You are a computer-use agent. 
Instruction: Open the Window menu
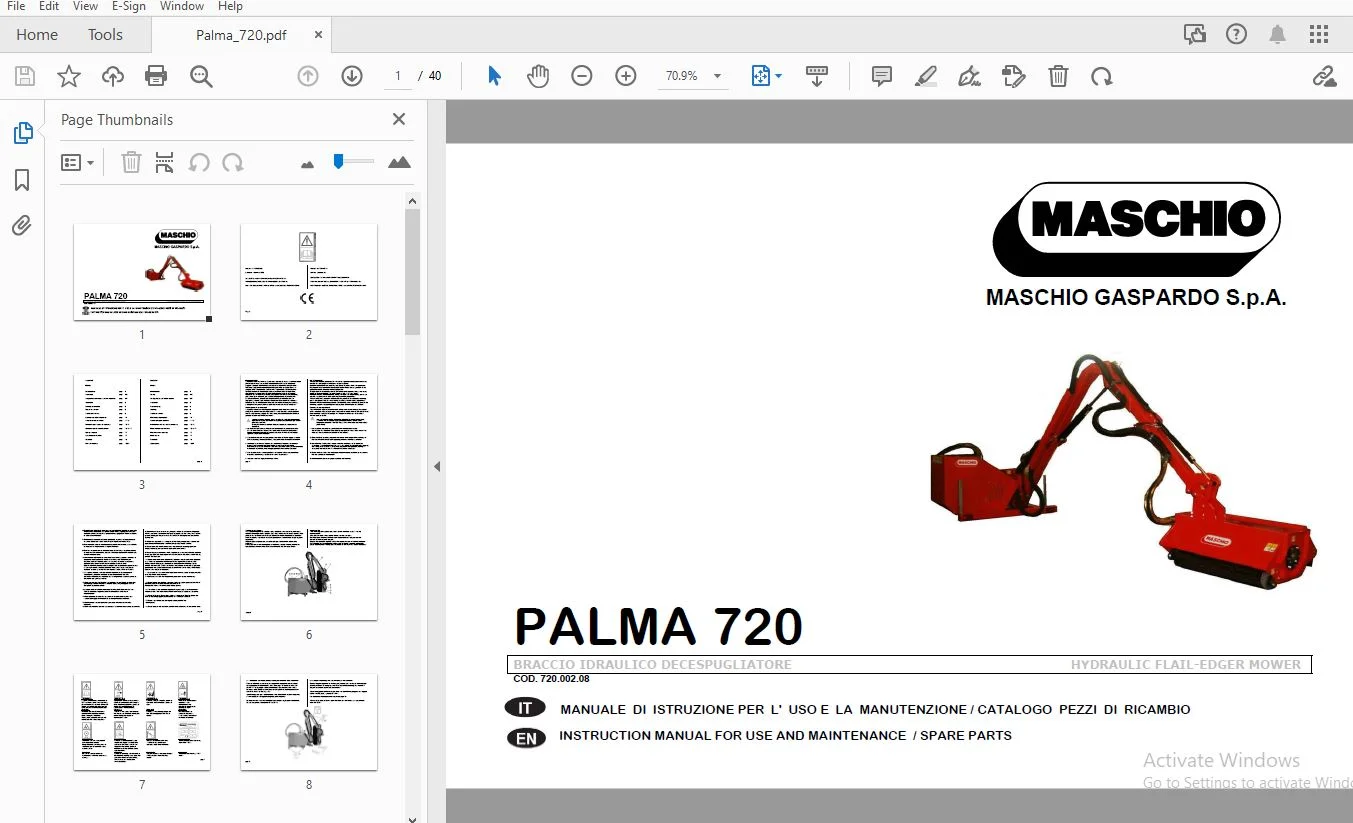(182, 6)
